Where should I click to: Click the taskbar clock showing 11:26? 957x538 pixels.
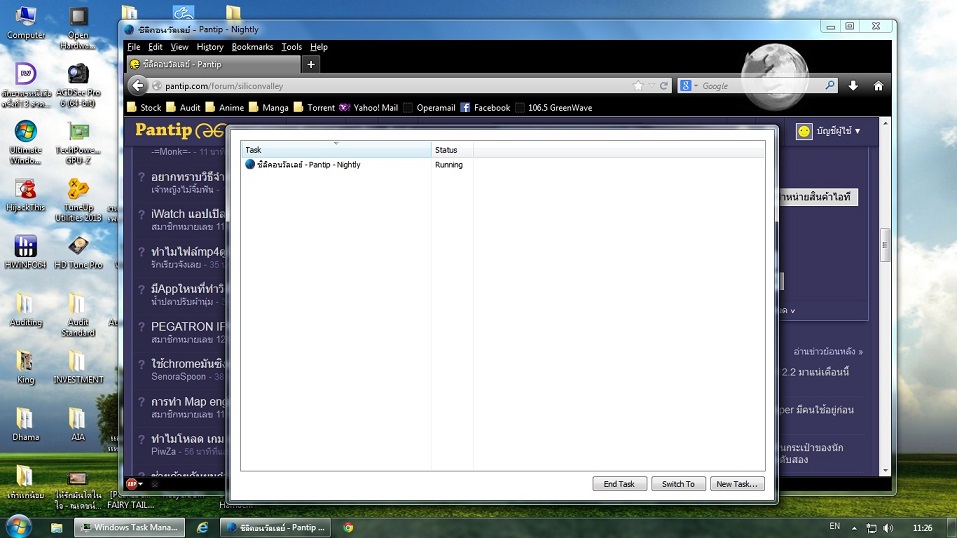point(922,528)
